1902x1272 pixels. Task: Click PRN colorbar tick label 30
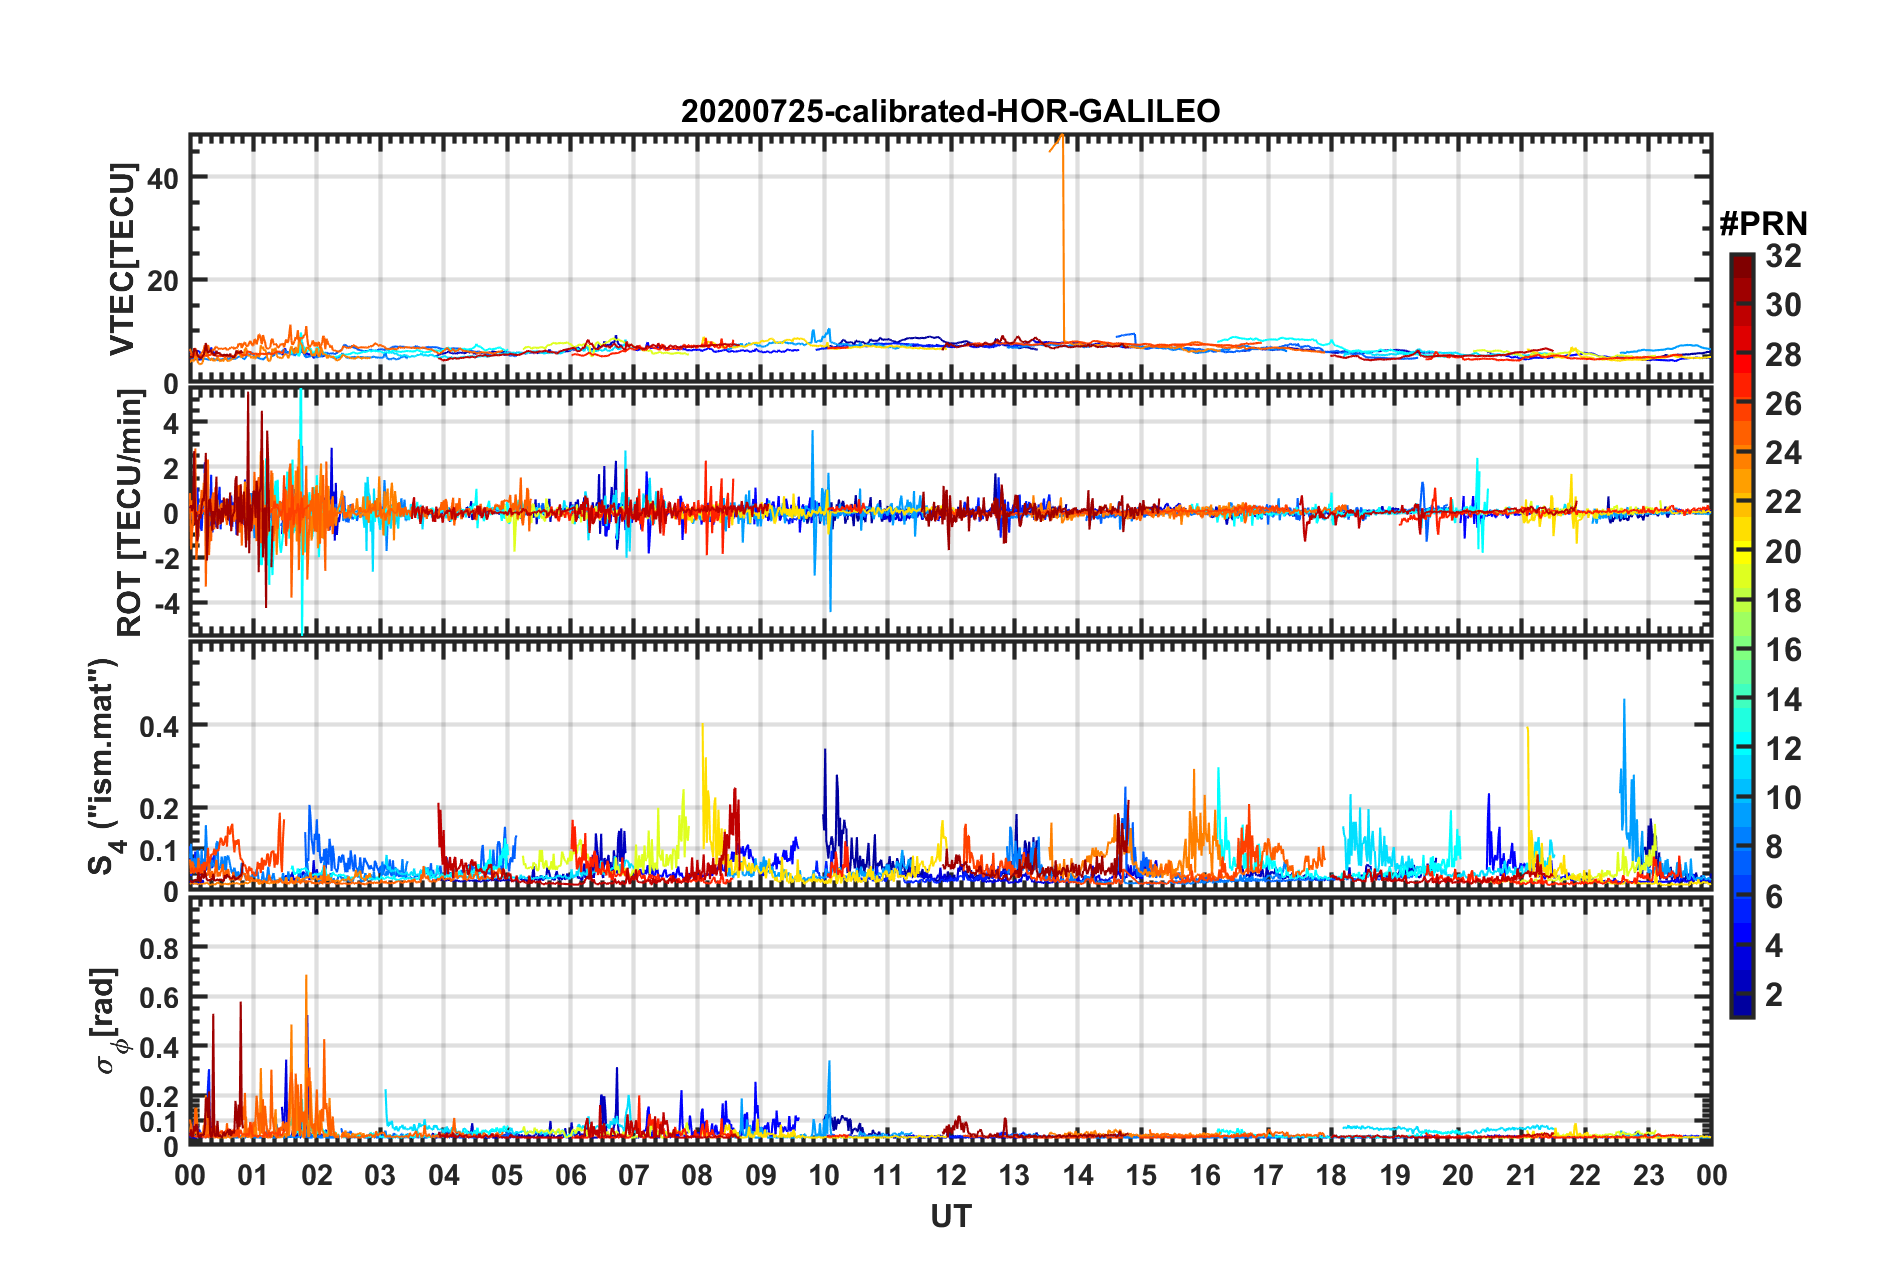pos(1783,305)
